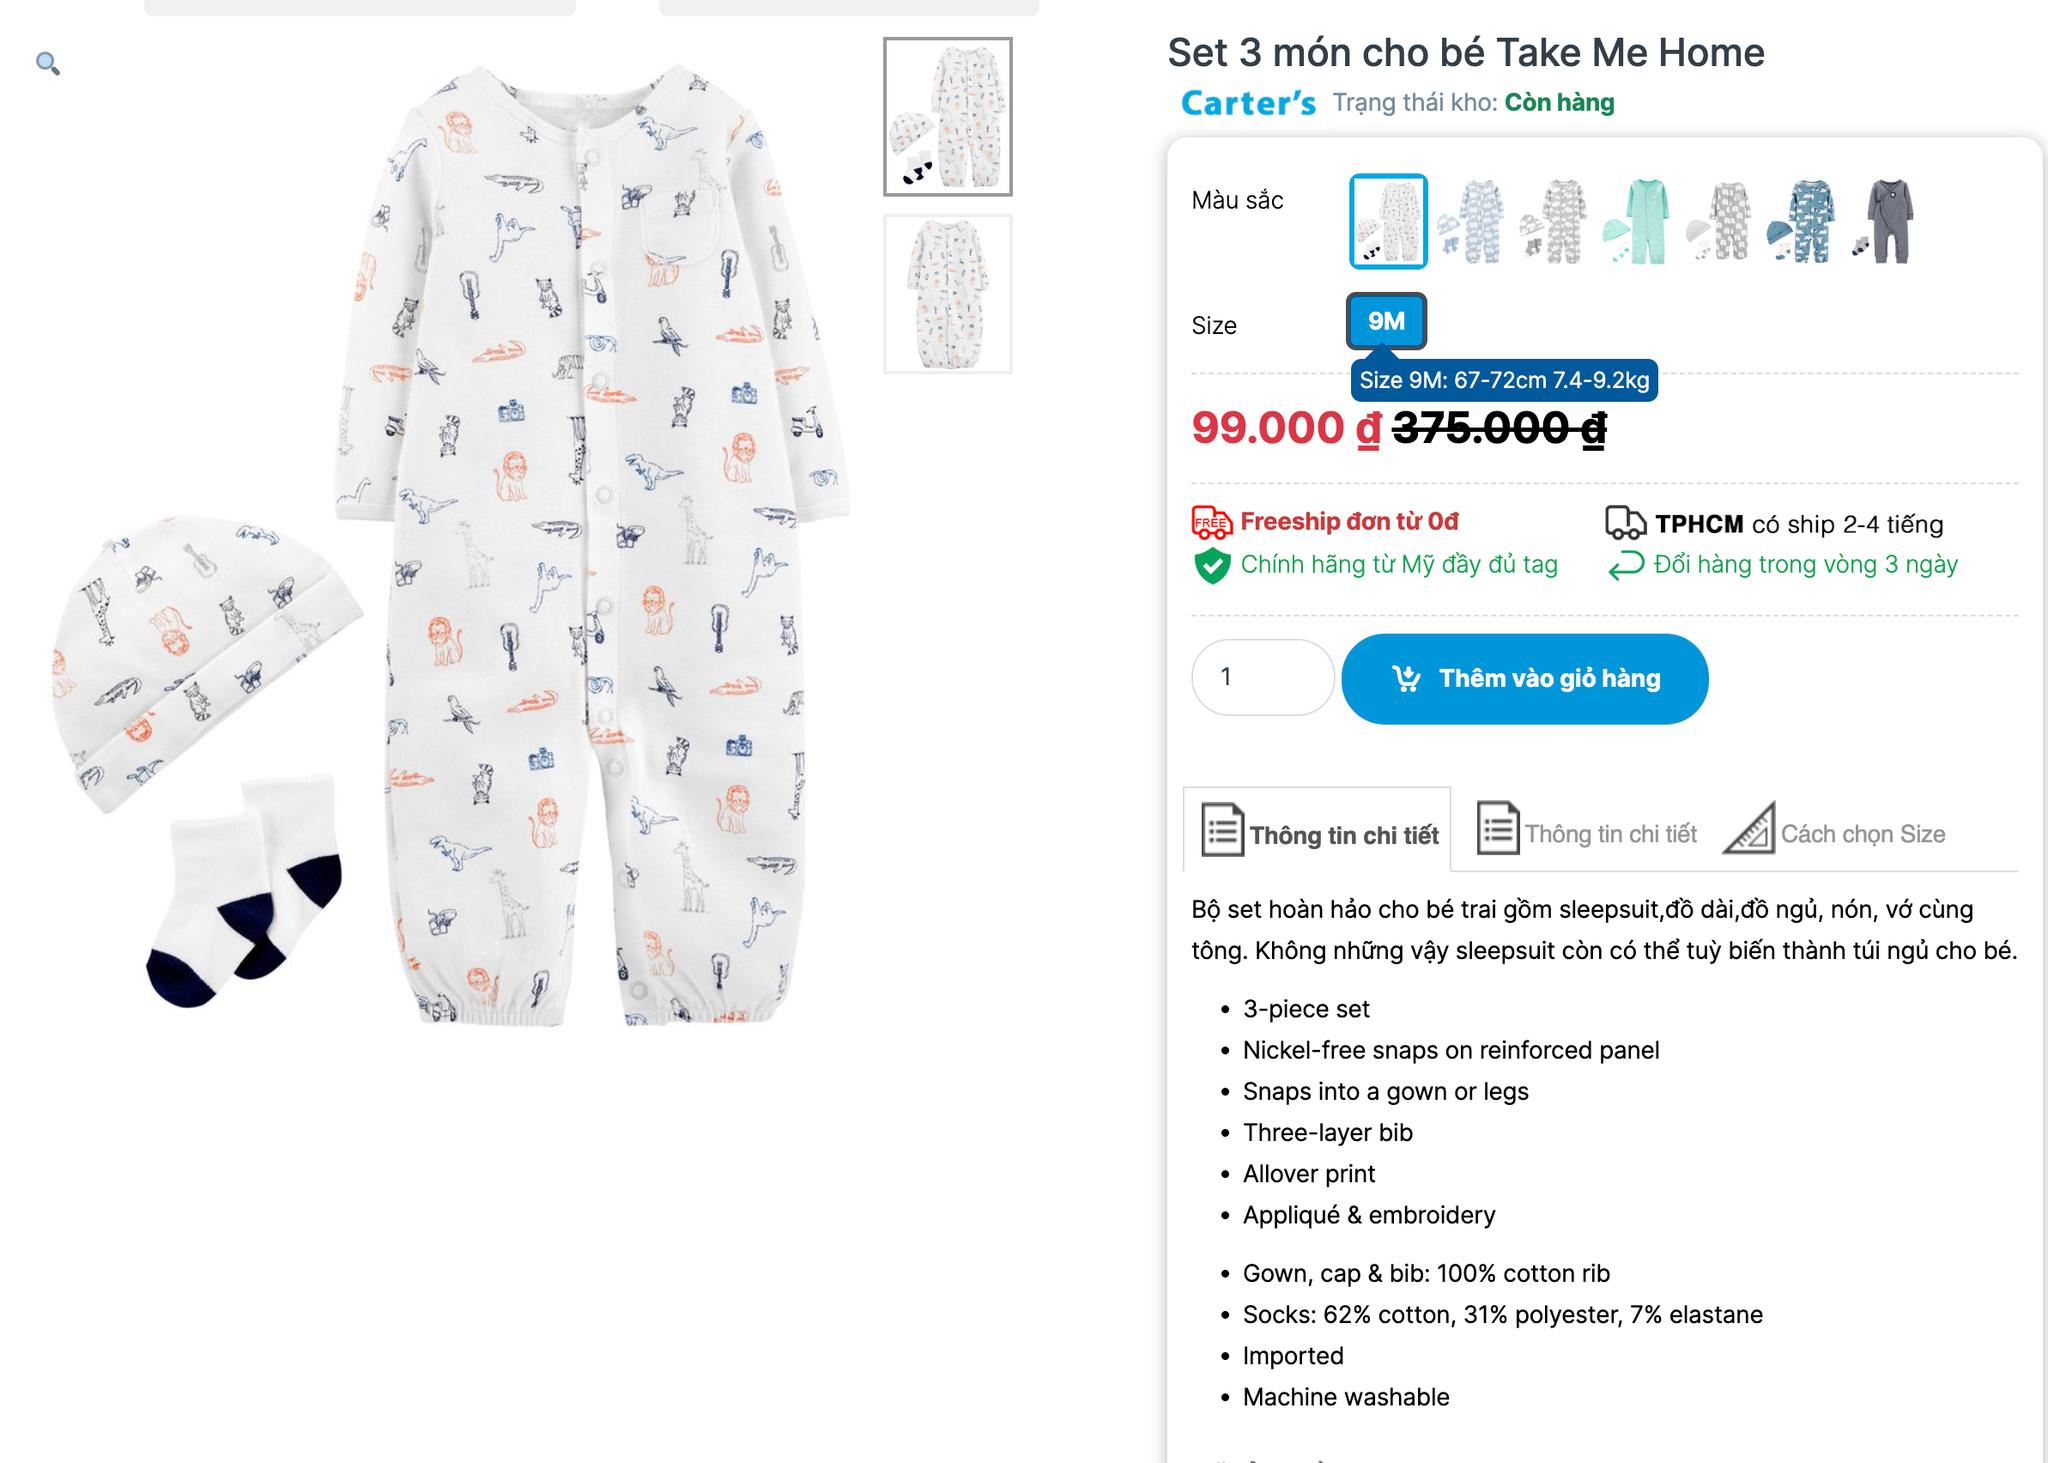Click the green verified shield icon
Viewport: 2048px width, 1463px height.
click(x=1212, y=565)
